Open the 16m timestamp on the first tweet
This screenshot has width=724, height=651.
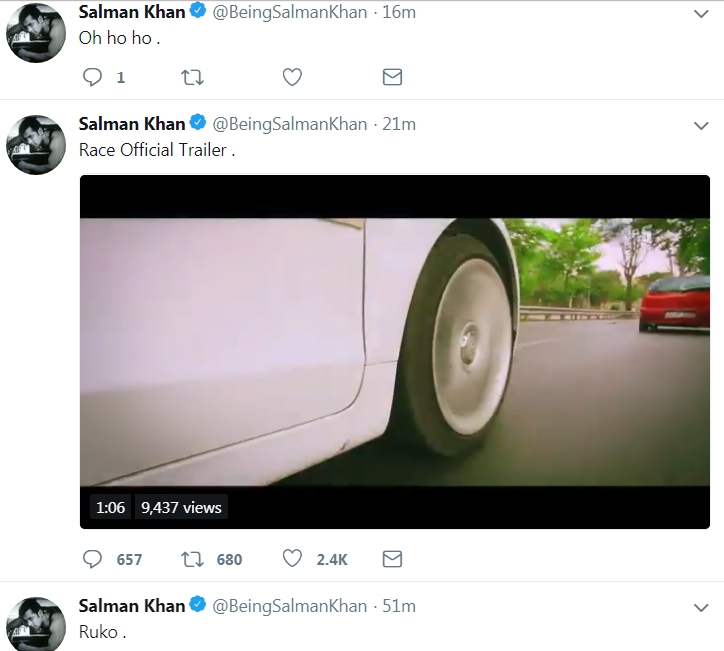pos(400,13)
